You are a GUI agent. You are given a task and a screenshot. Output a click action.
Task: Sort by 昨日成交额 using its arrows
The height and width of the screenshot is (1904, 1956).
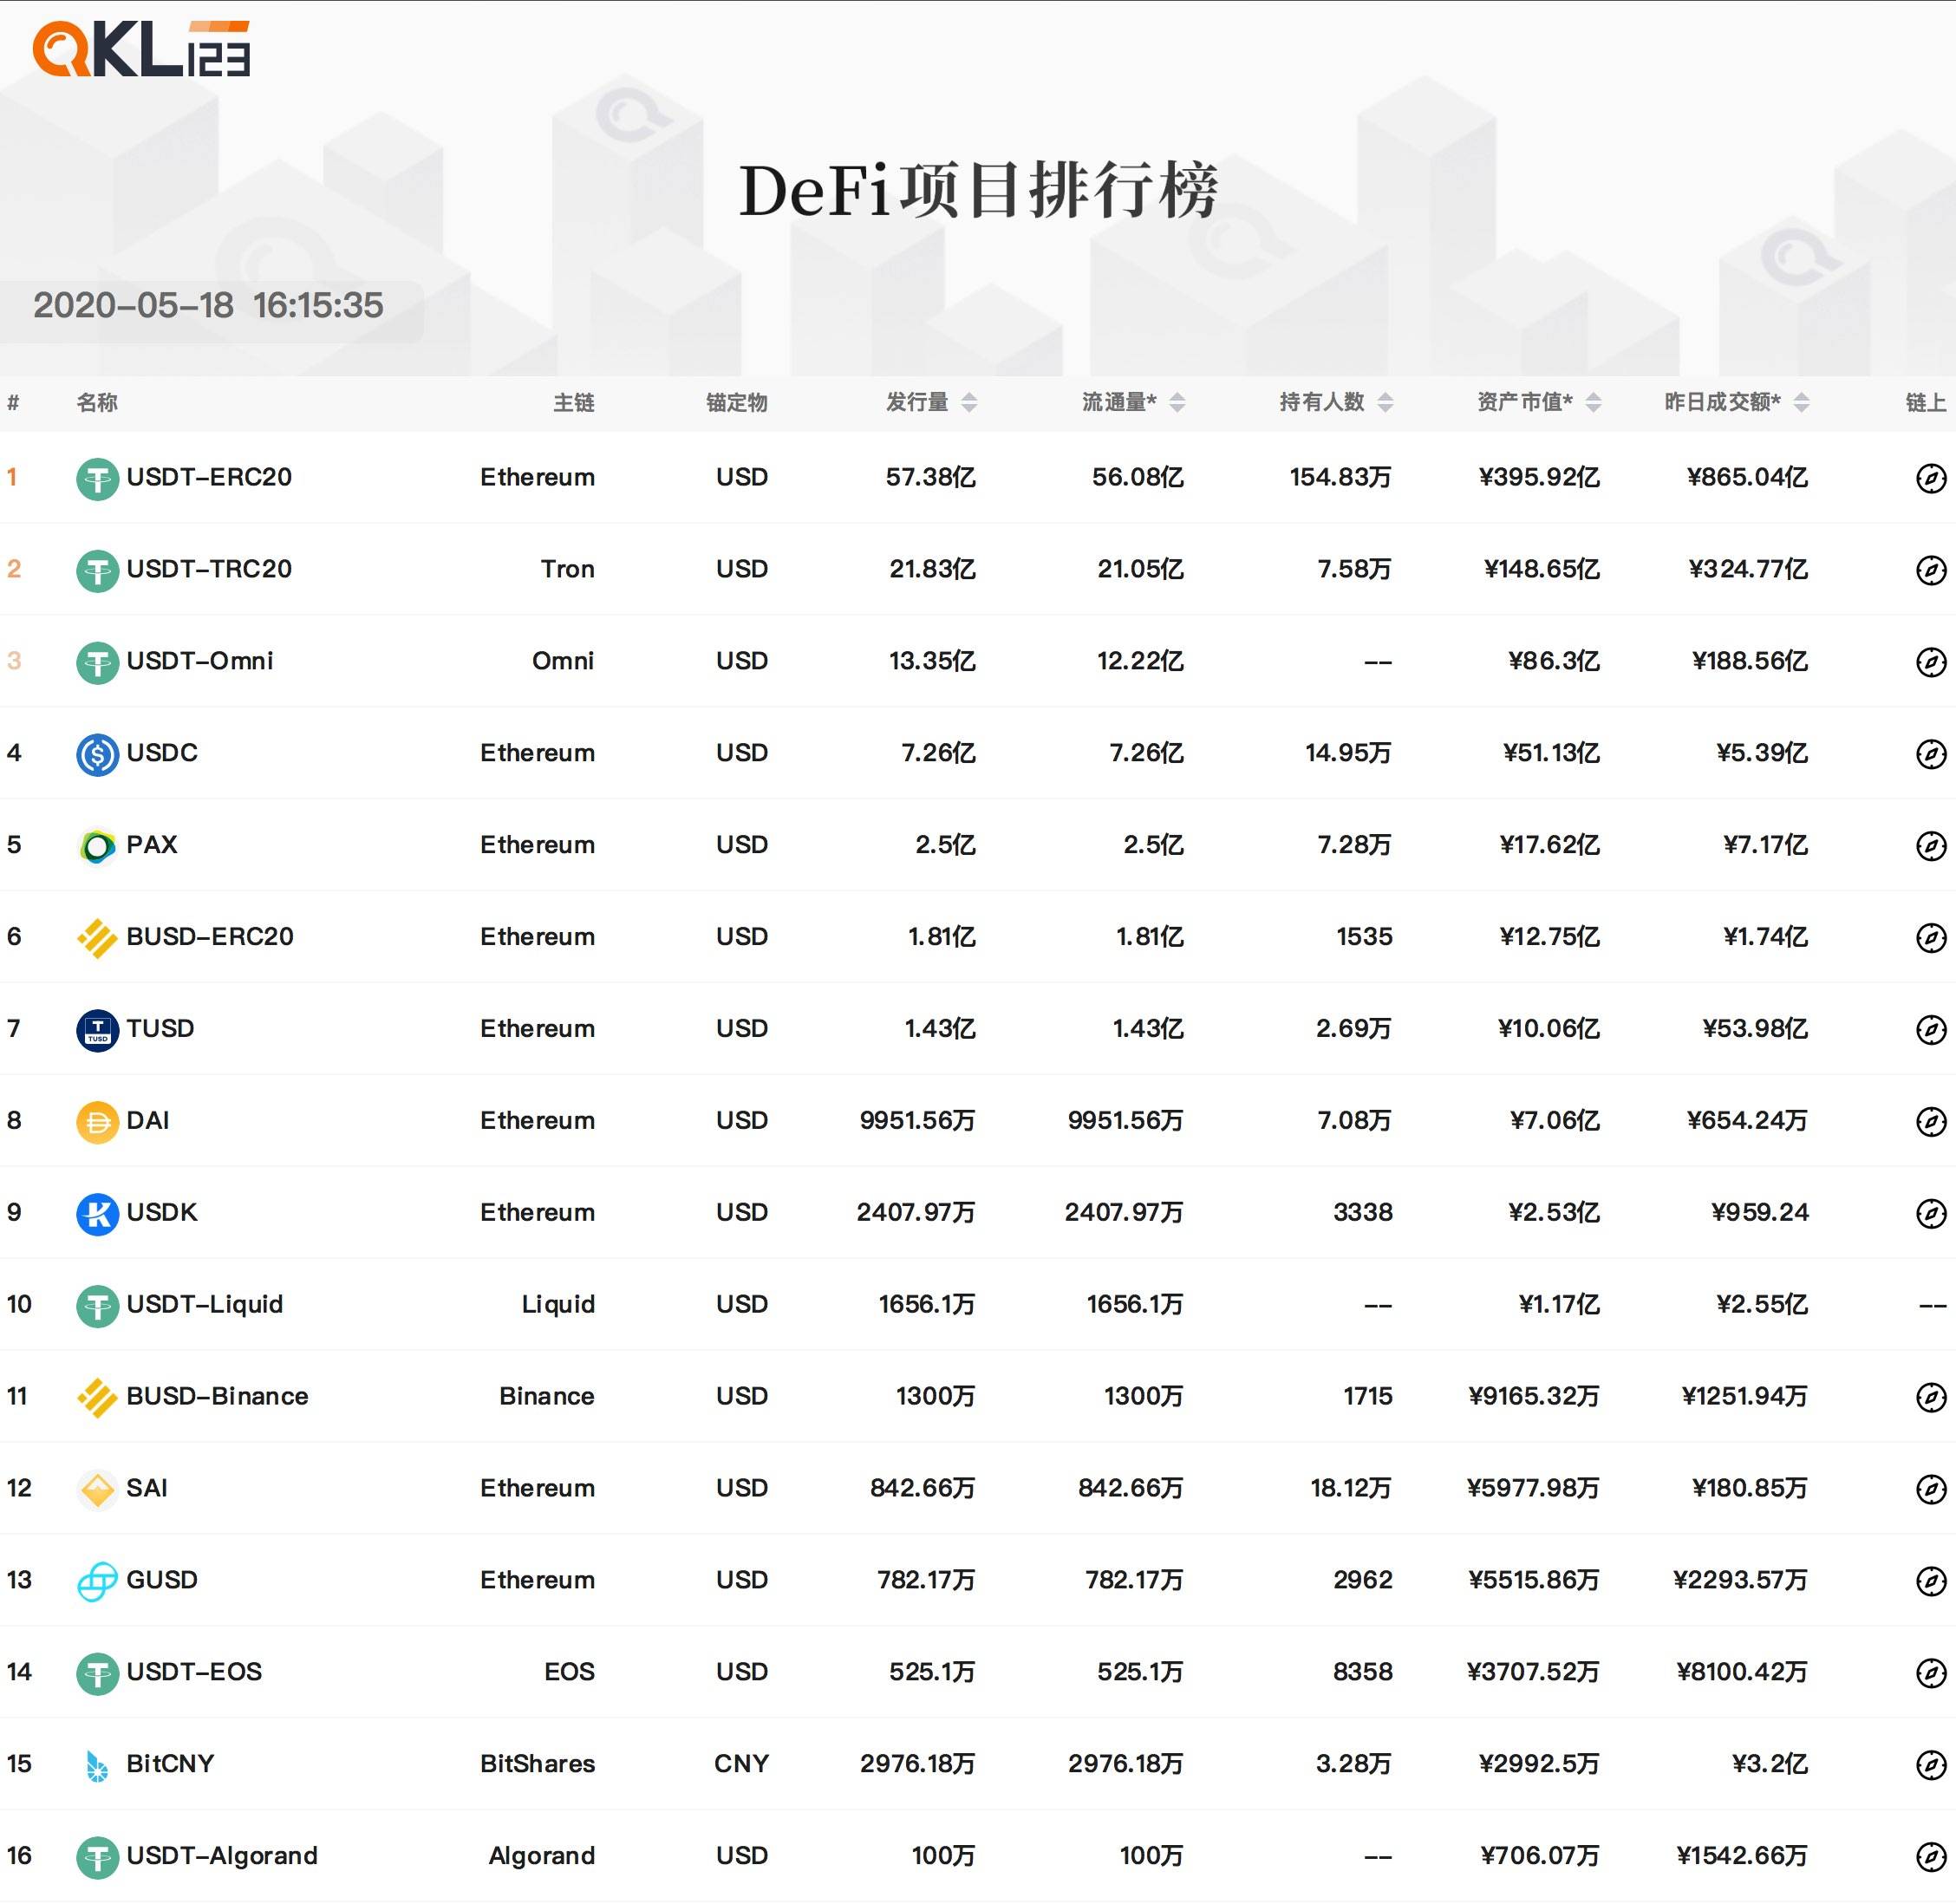(x=1801, y=402)
